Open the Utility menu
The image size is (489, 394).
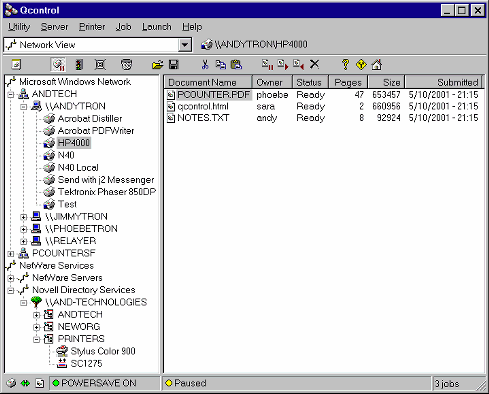pyautogui.click(x=19, y=27)
